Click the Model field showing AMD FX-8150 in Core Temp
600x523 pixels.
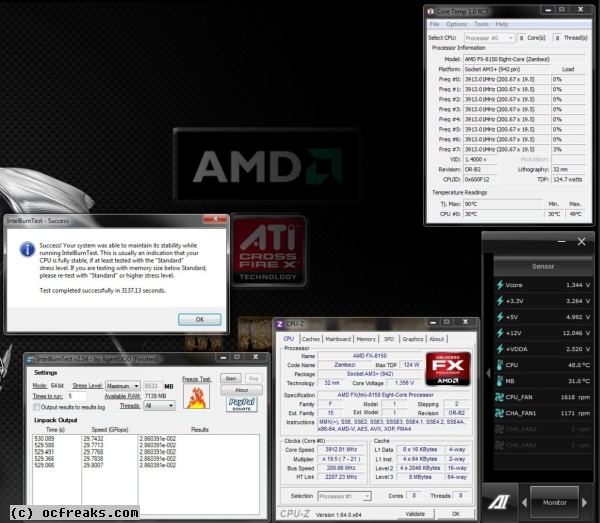pos(525,59)
